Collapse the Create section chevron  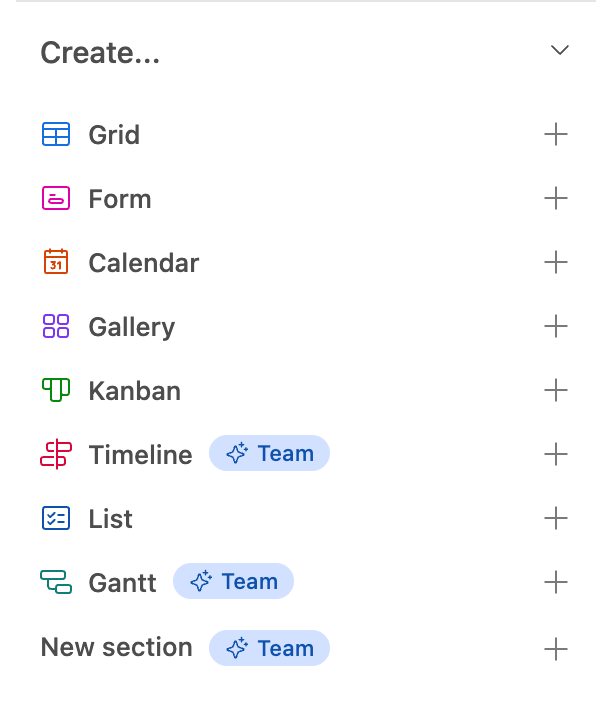(560, 51)
